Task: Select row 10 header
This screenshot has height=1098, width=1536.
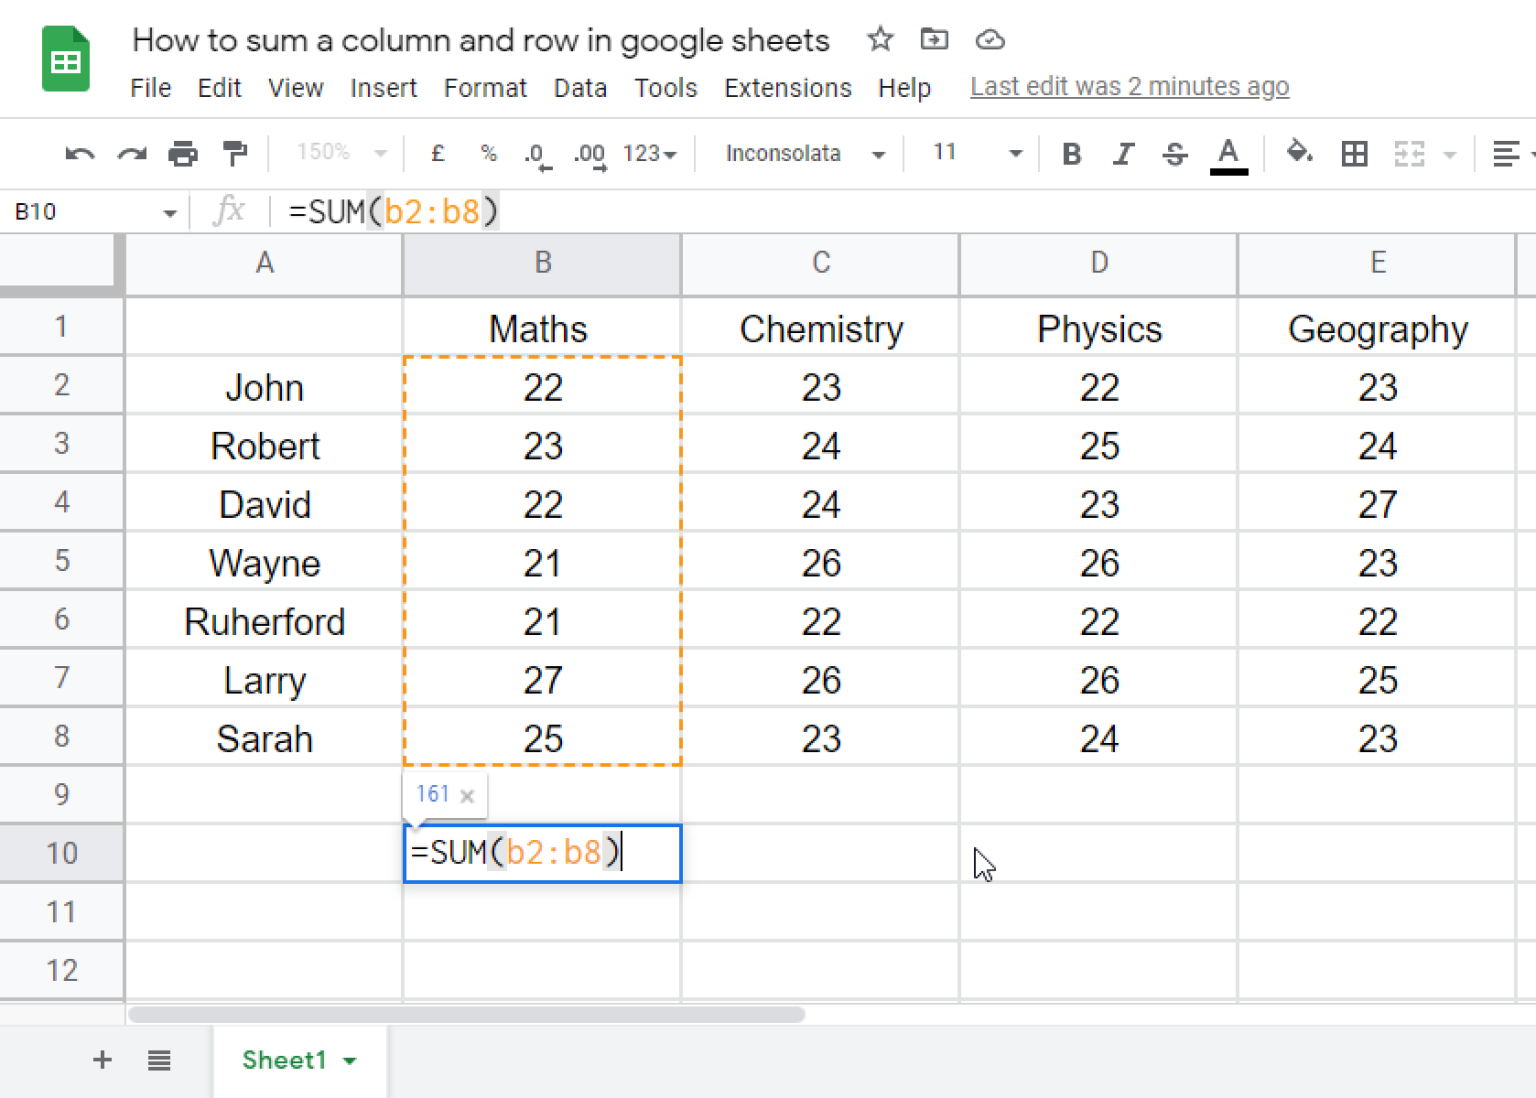Action: pos(62,853)
